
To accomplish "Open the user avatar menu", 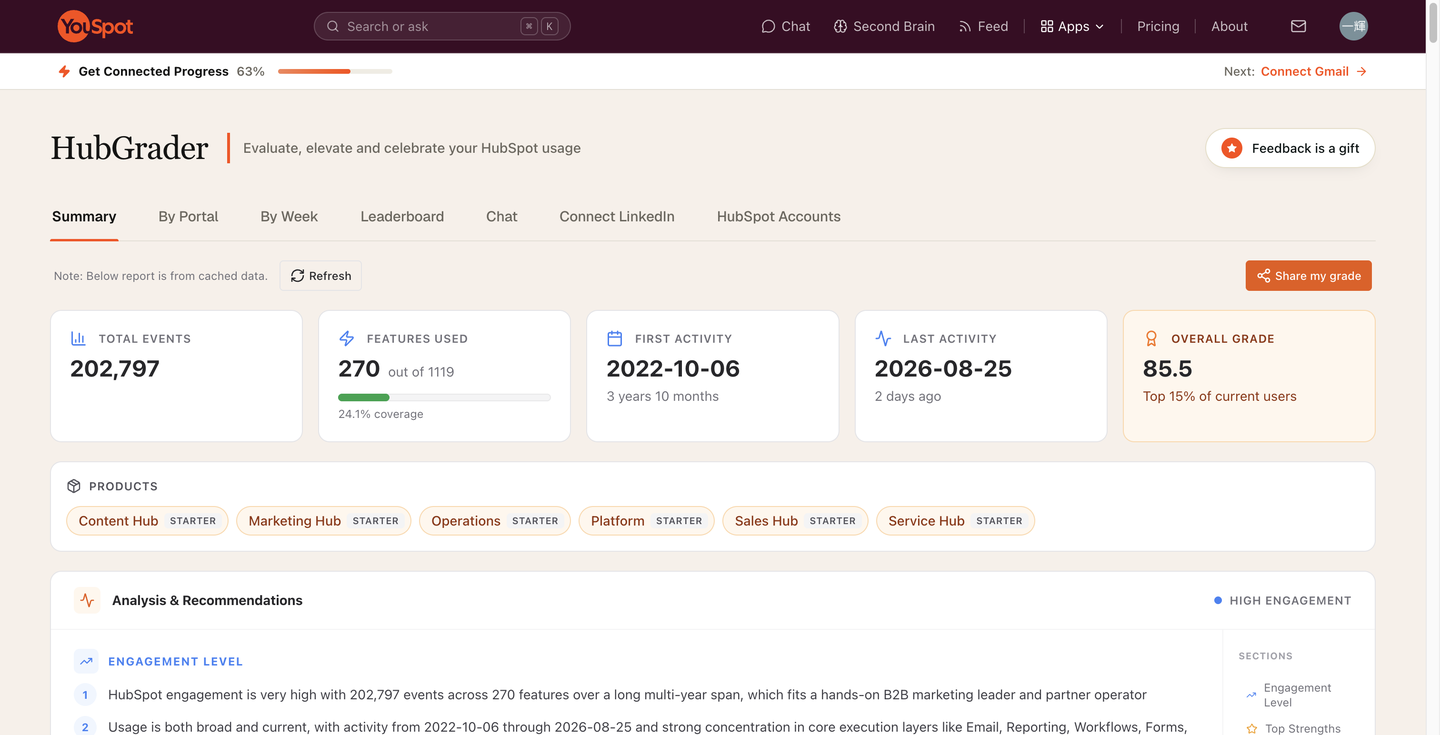I will (x=1353, y=26).
